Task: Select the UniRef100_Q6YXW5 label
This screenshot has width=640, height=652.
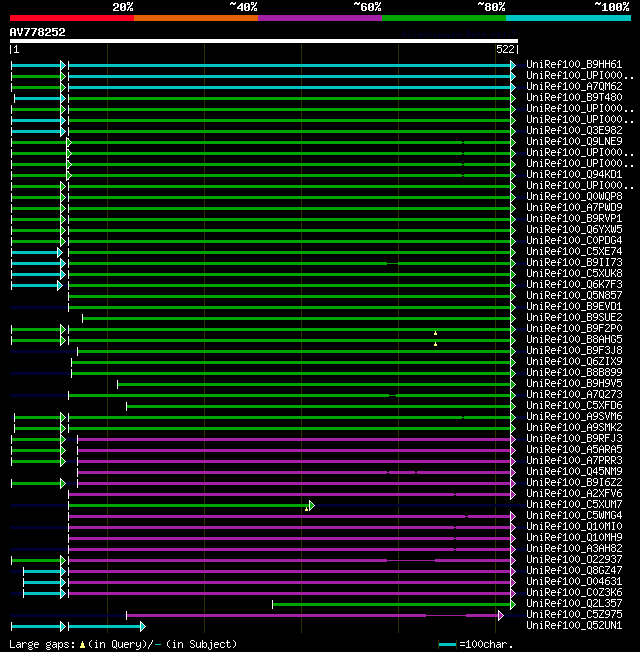Action: 574,230
